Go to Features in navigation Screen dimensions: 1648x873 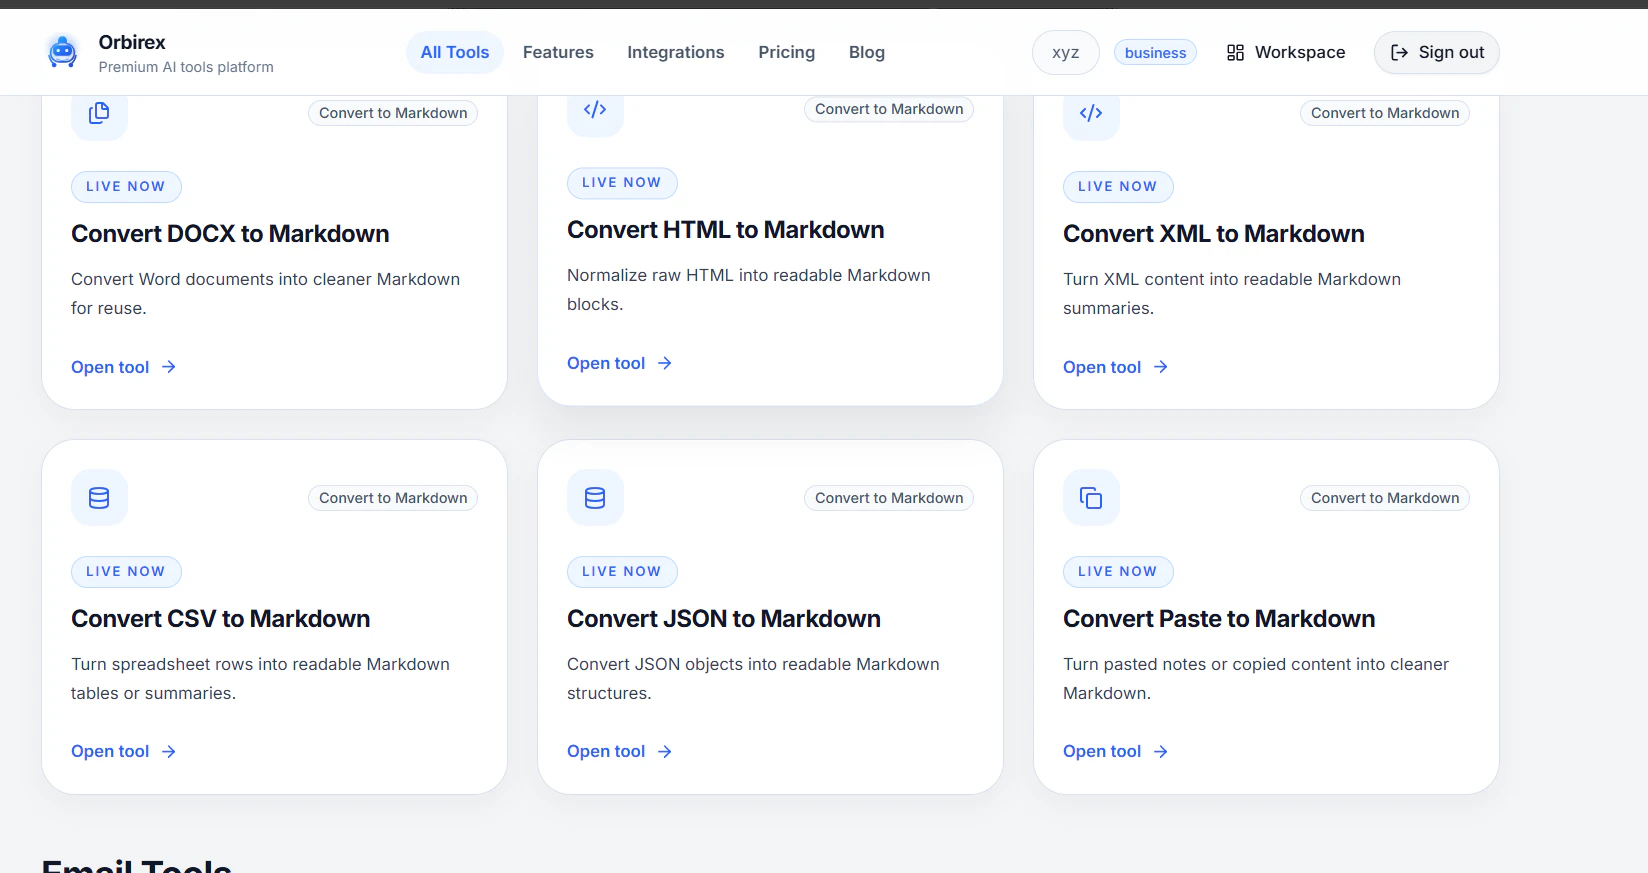pos(558,52)
